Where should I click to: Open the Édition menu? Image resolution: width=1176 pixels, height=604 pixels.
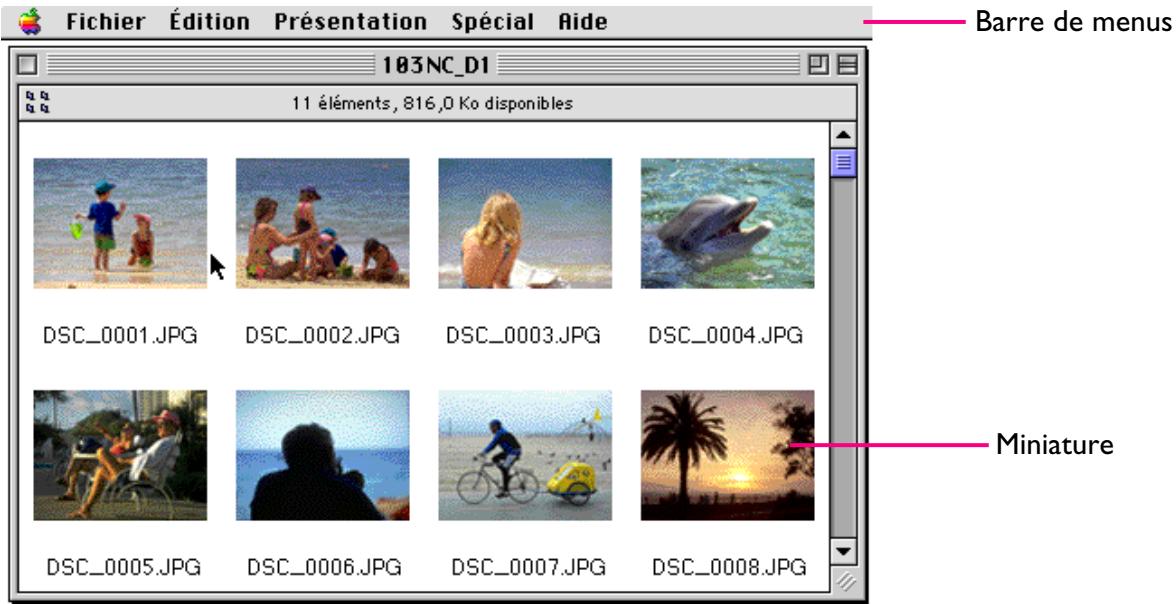pyautogui.click(x=209, y=22)
